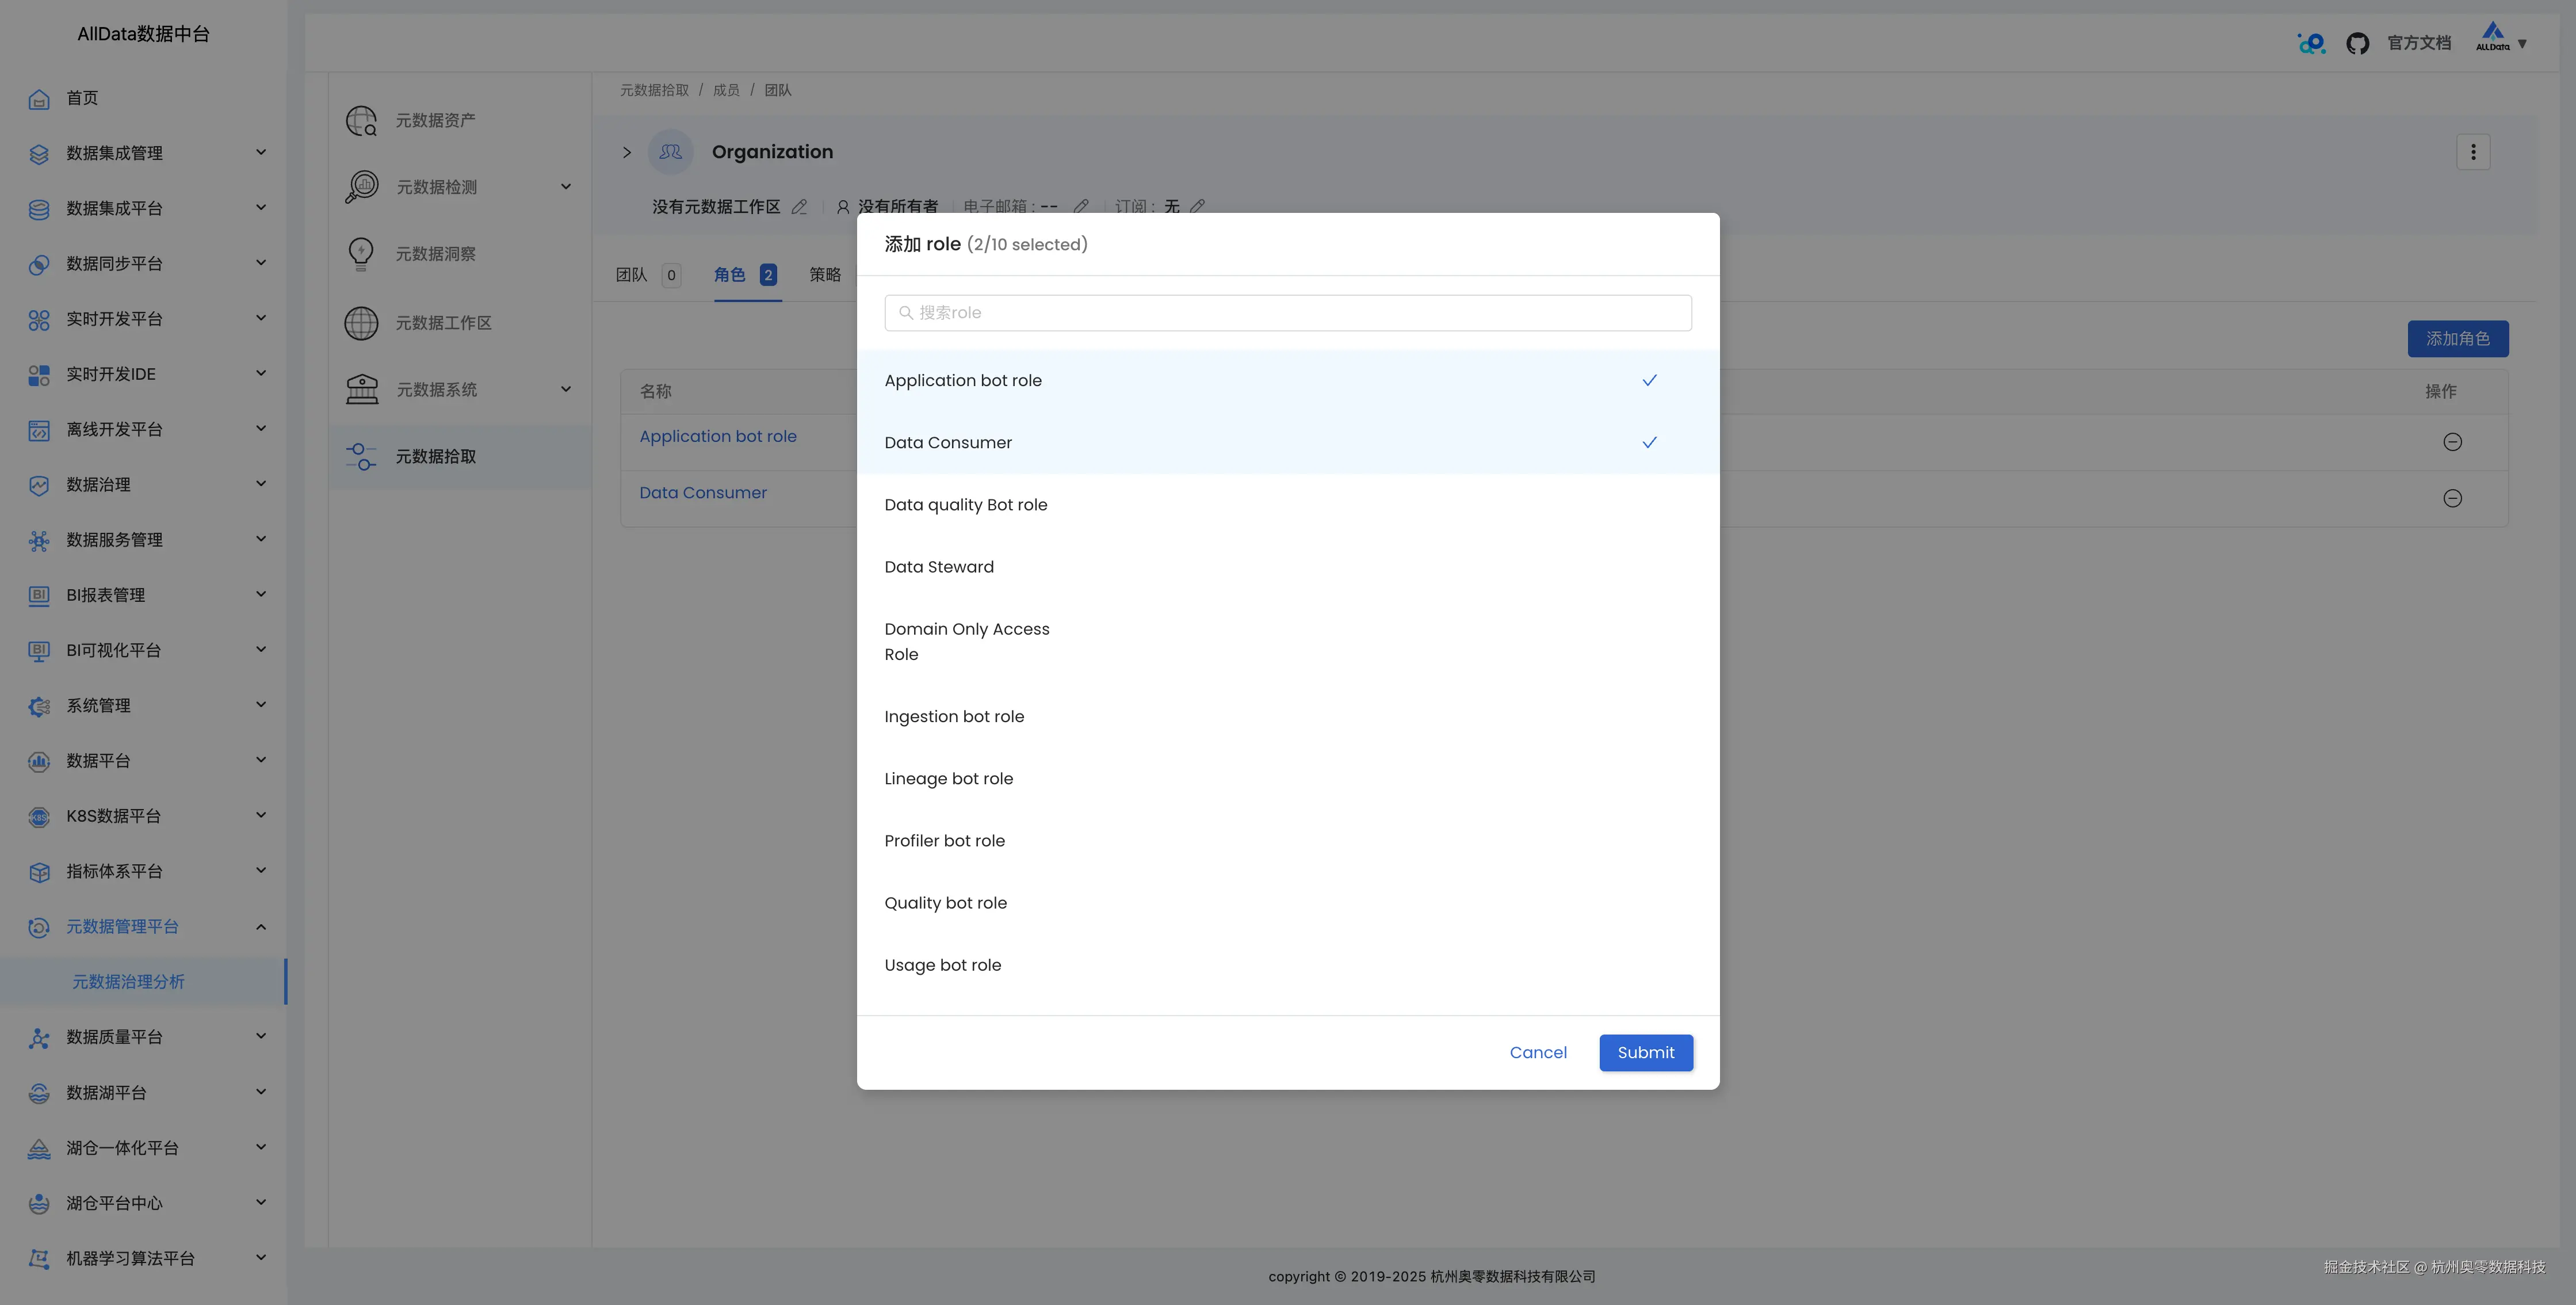Screen dimensions: 2576x1305
Task: Click the GitHub icon in header
Action: click(x=2357, y=43)
